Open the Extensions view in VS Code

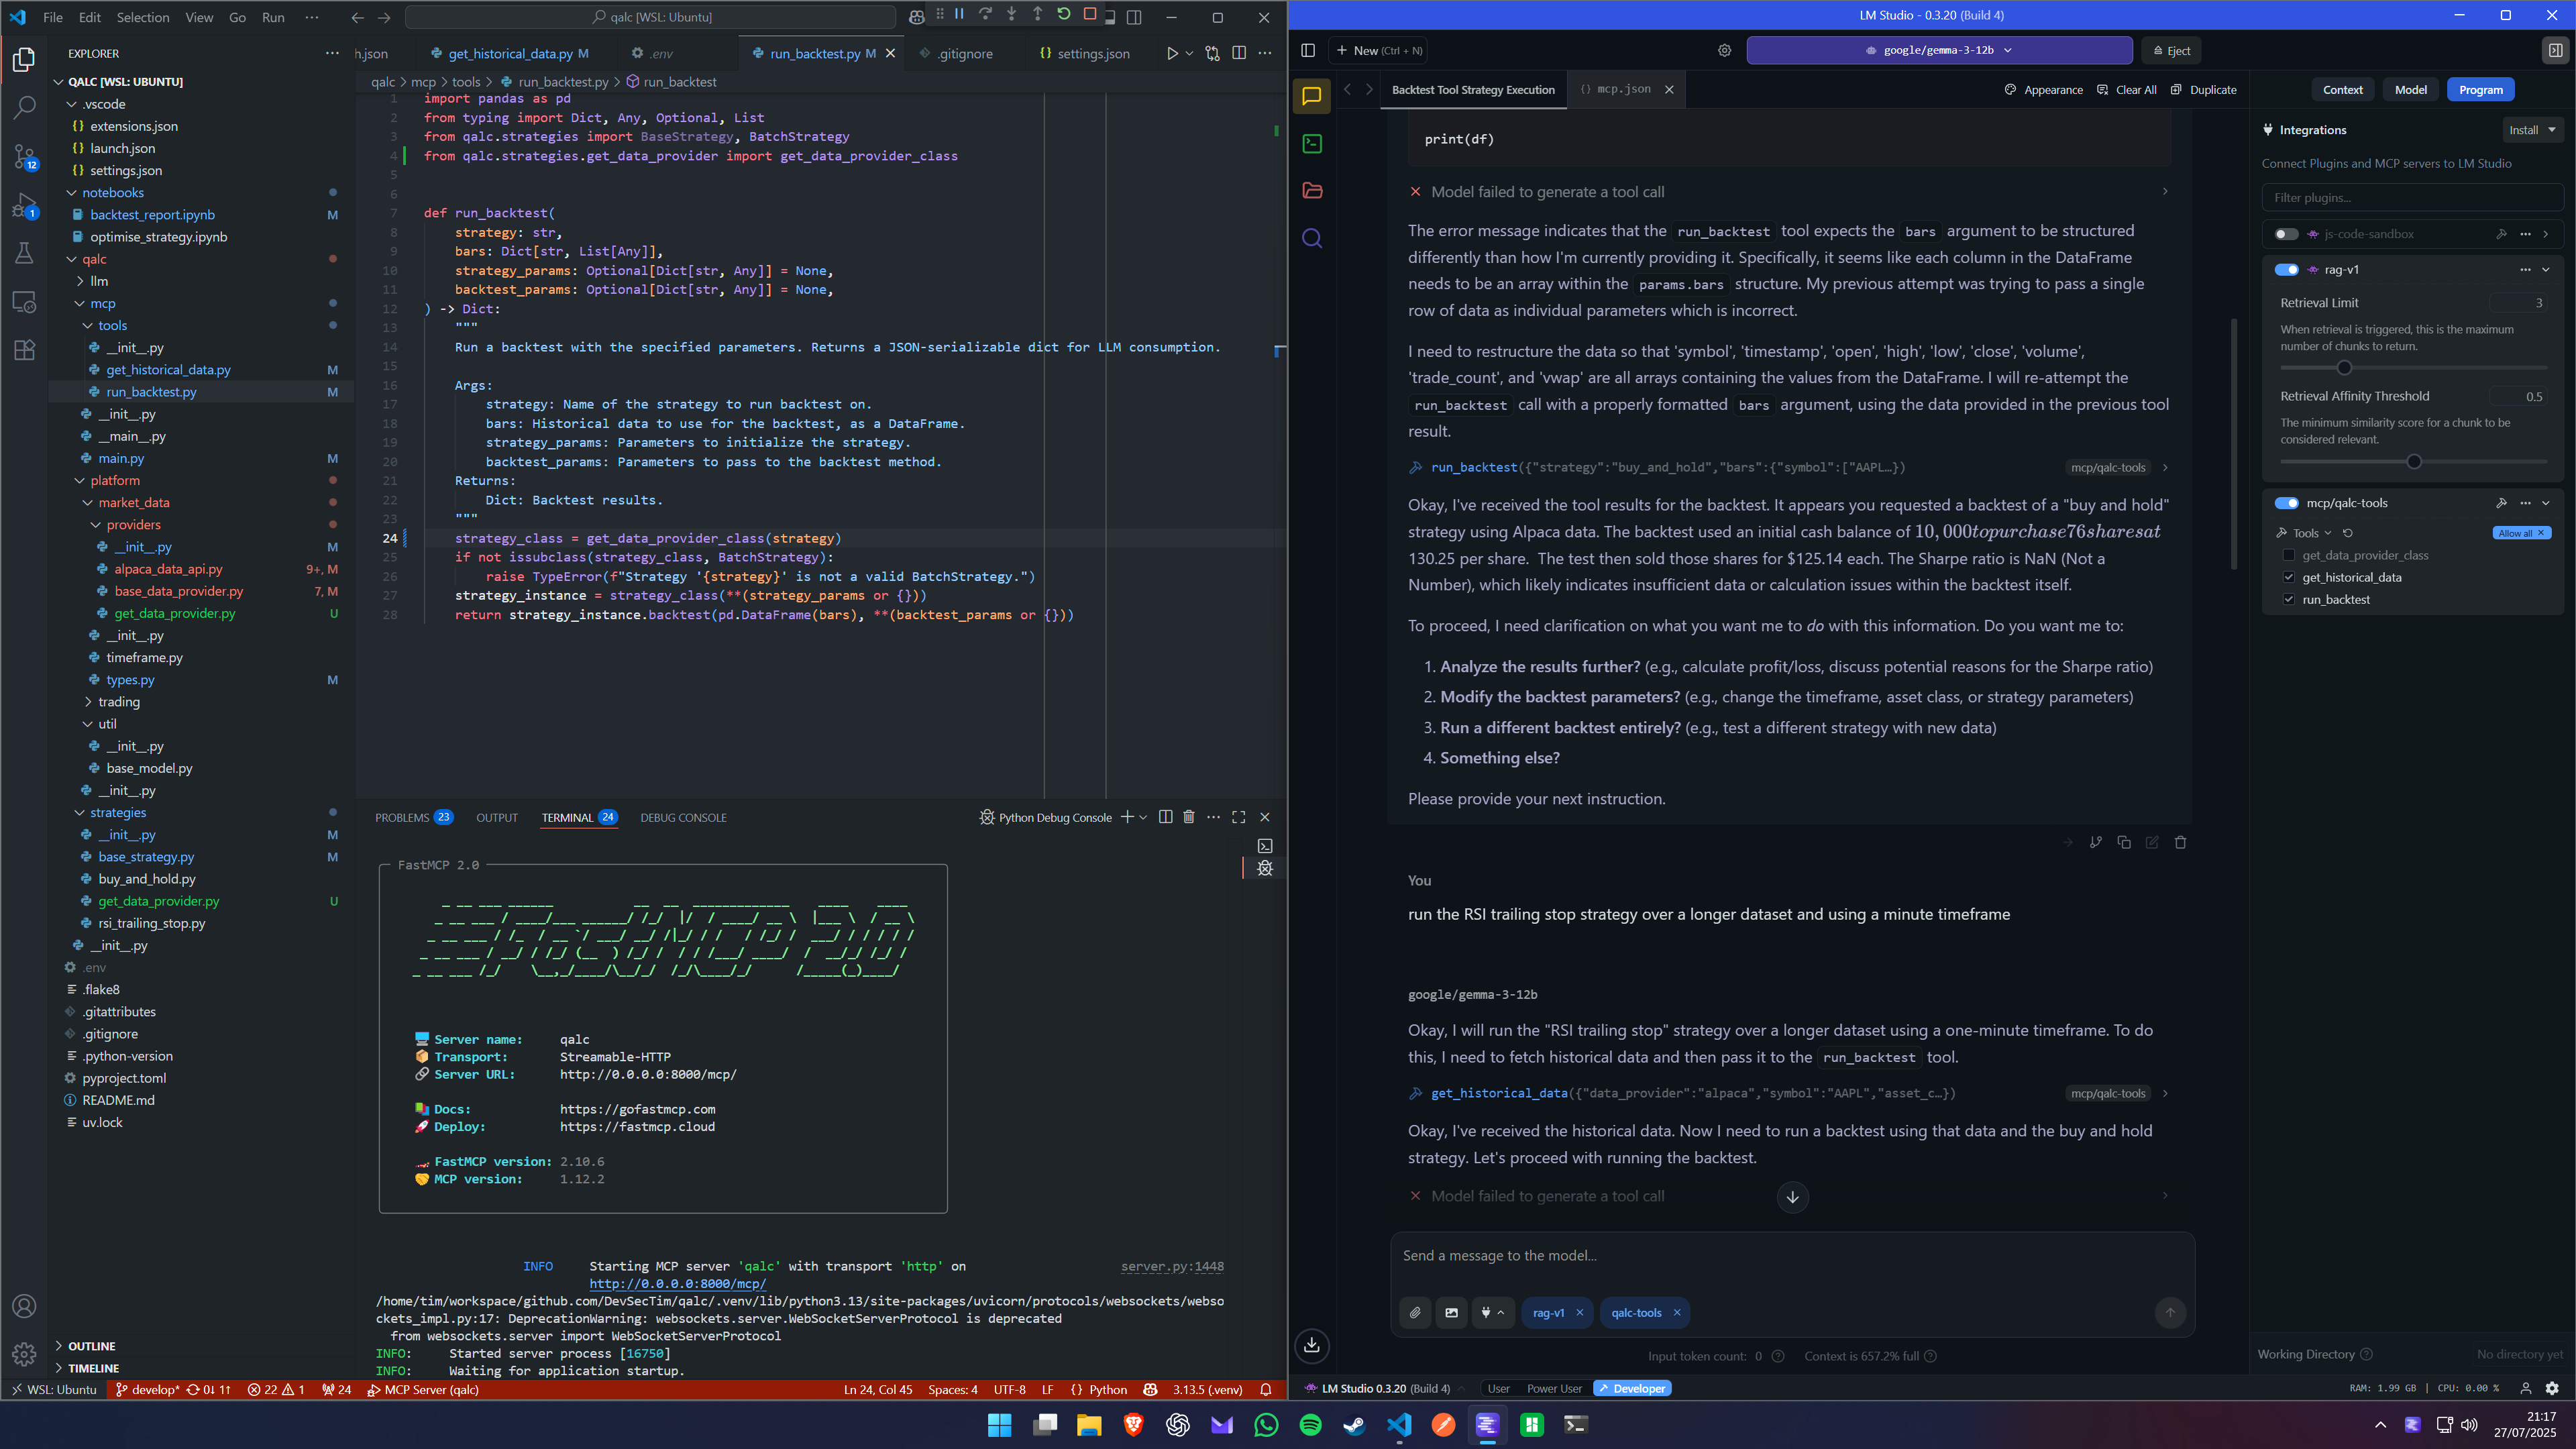[x=24, y=350]
